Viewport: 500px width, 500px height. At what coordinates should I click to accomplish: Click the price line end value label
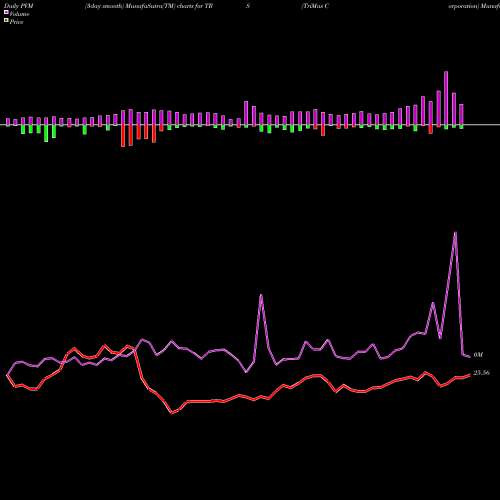click(481, 373)
